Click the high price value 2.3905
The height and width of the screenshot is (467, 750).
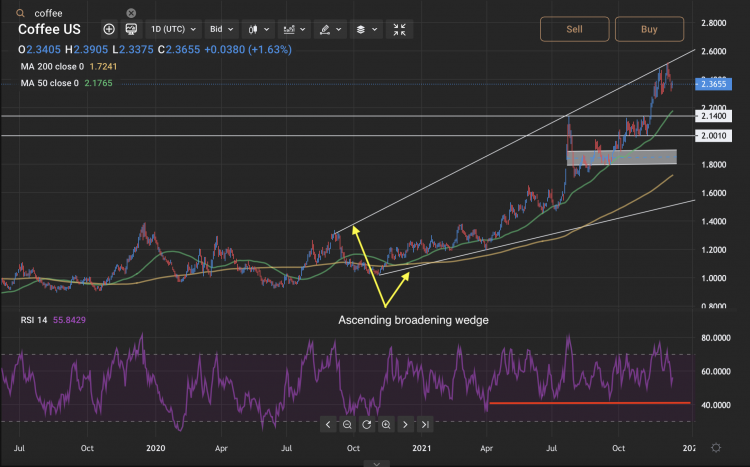[90, 50]
